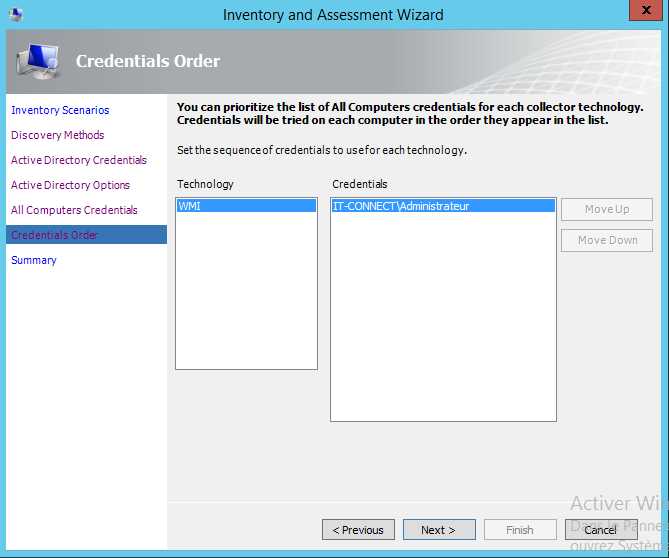This screenshot has width=669, height=558.
Task: Jump to Active Directory Options
Action: pos(70,185)
